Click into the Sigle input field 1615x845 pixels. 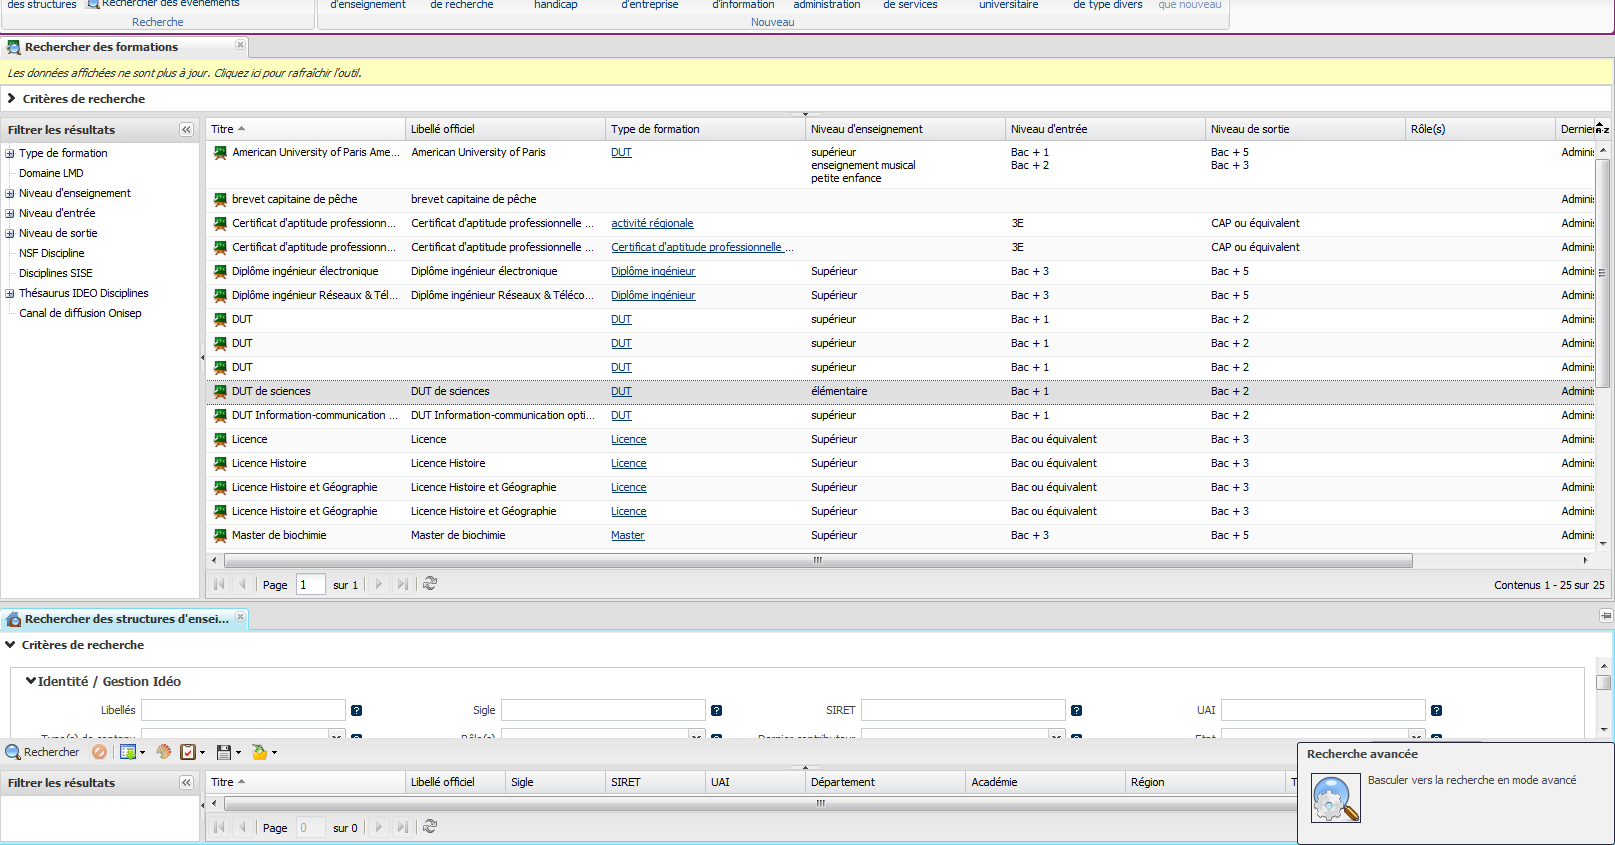[603, 710]
